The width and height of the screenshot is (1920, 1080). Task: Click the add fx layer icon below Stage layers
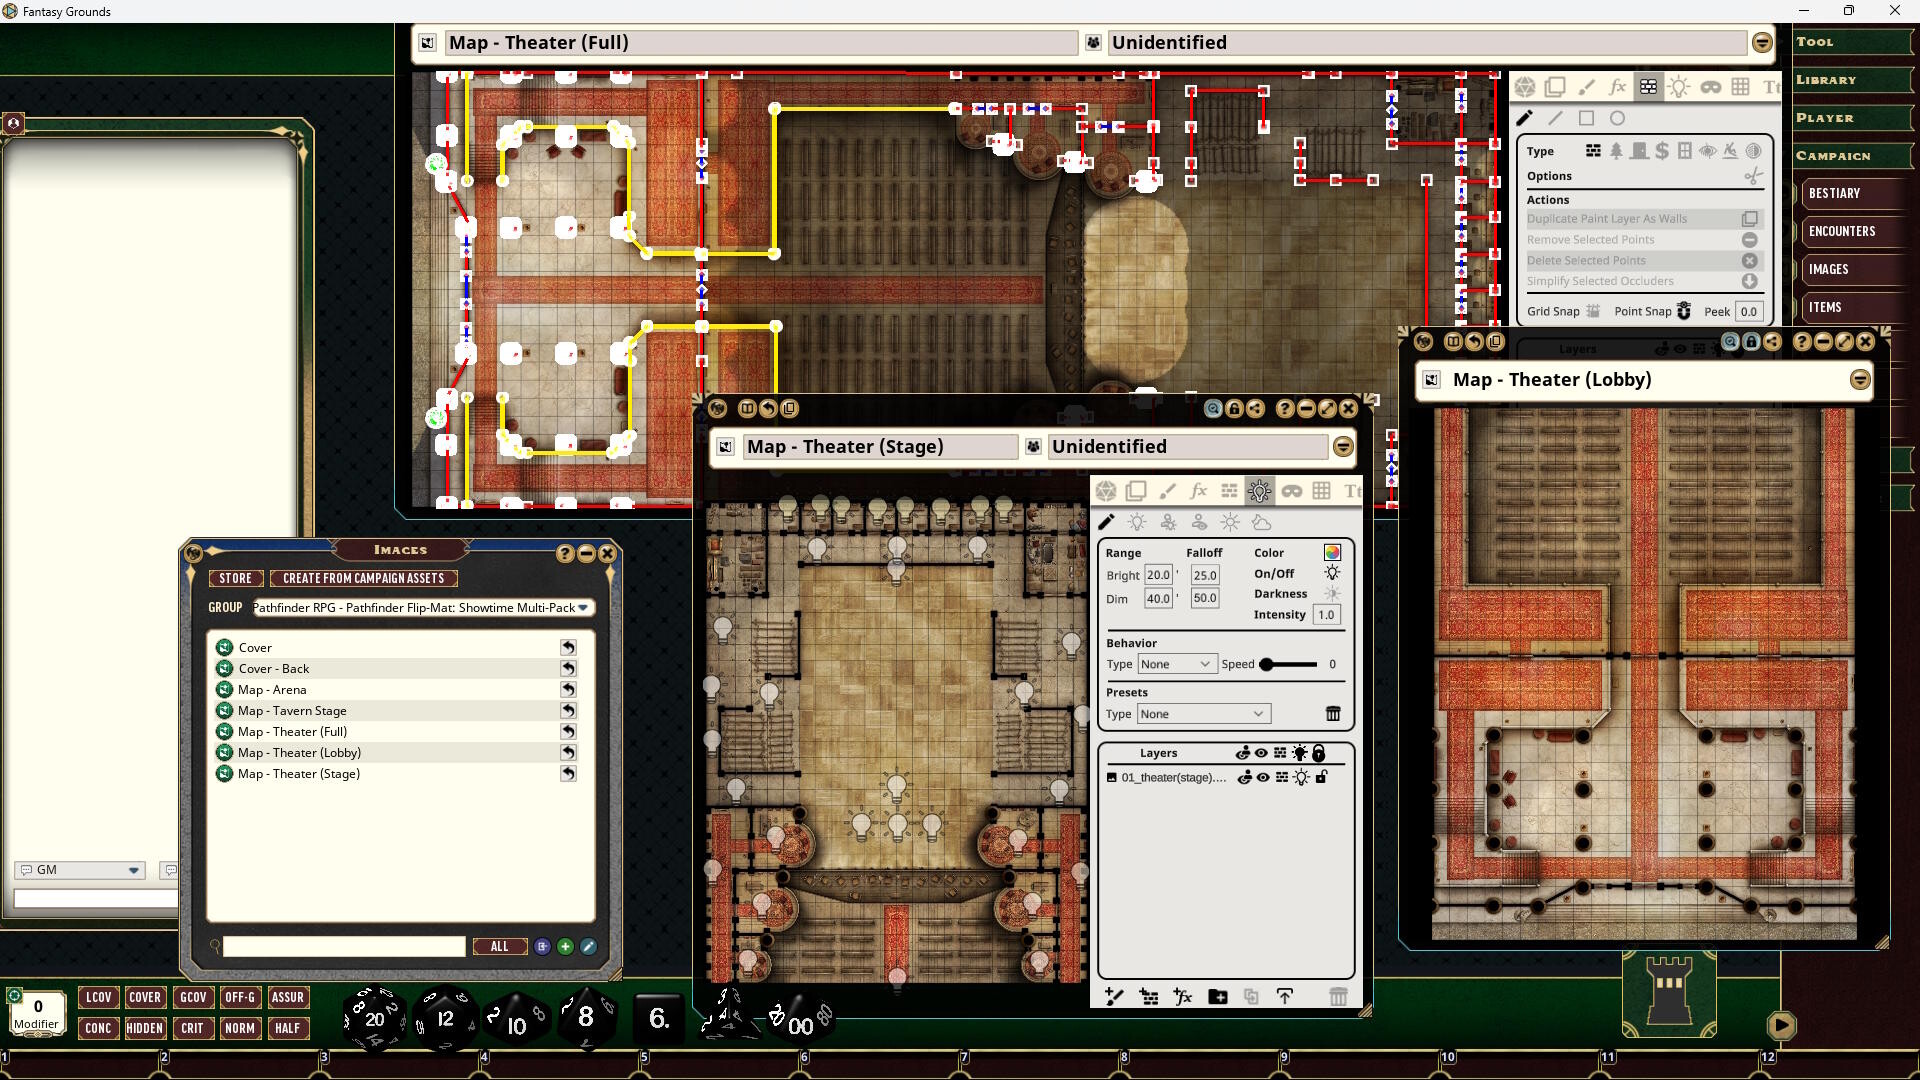click(x=1183, y=996)
